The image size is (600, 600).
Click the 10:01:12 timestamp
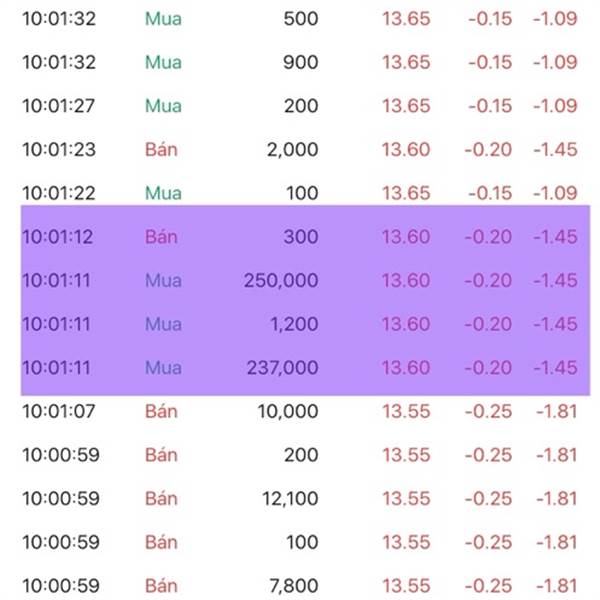57,237
